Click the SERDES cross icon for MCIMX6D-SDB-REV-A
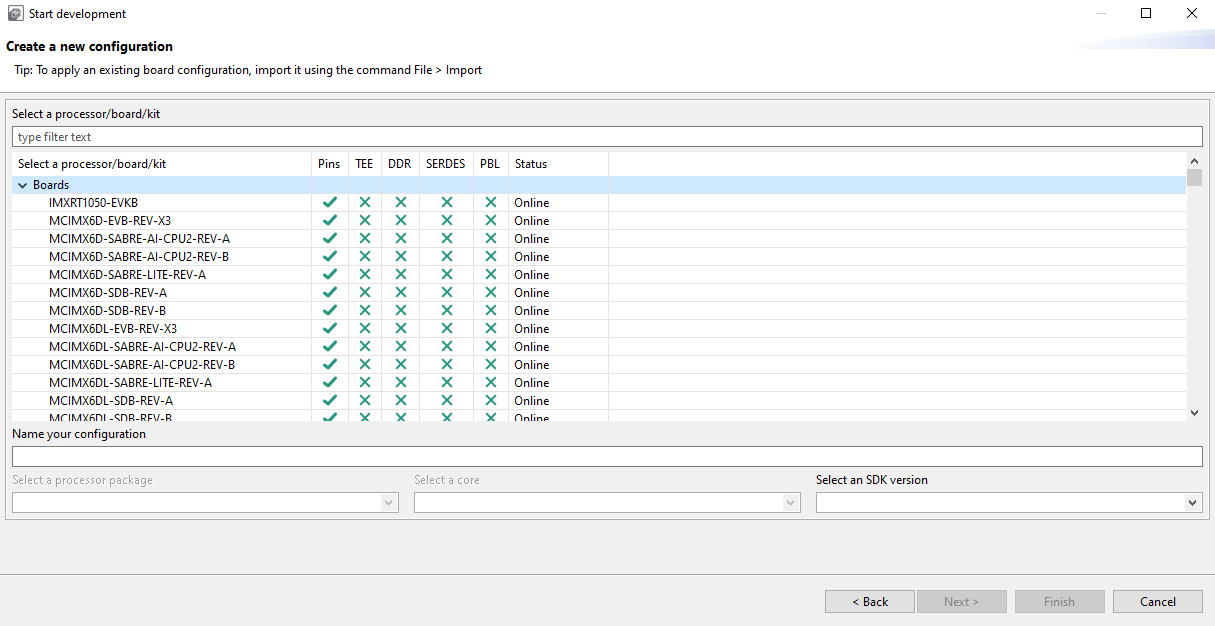The height and width of the screenshot is (626, 1215). click(447, 292)
